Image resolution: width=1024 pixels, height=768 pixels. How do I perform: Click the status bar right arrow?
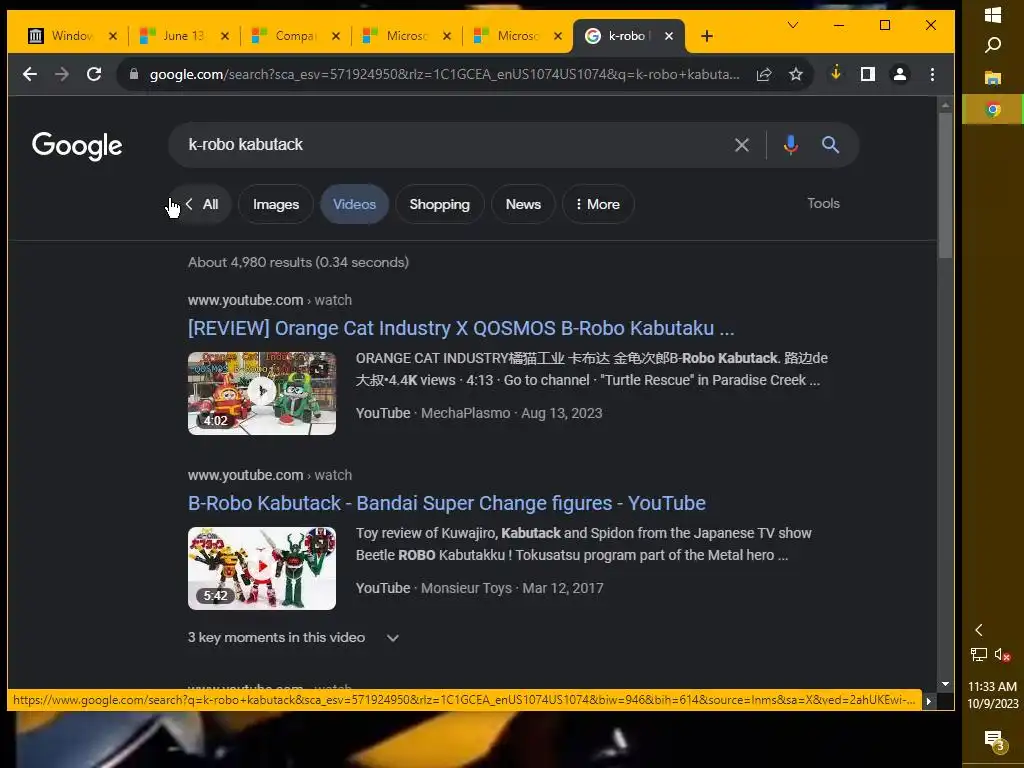[928, 701]
